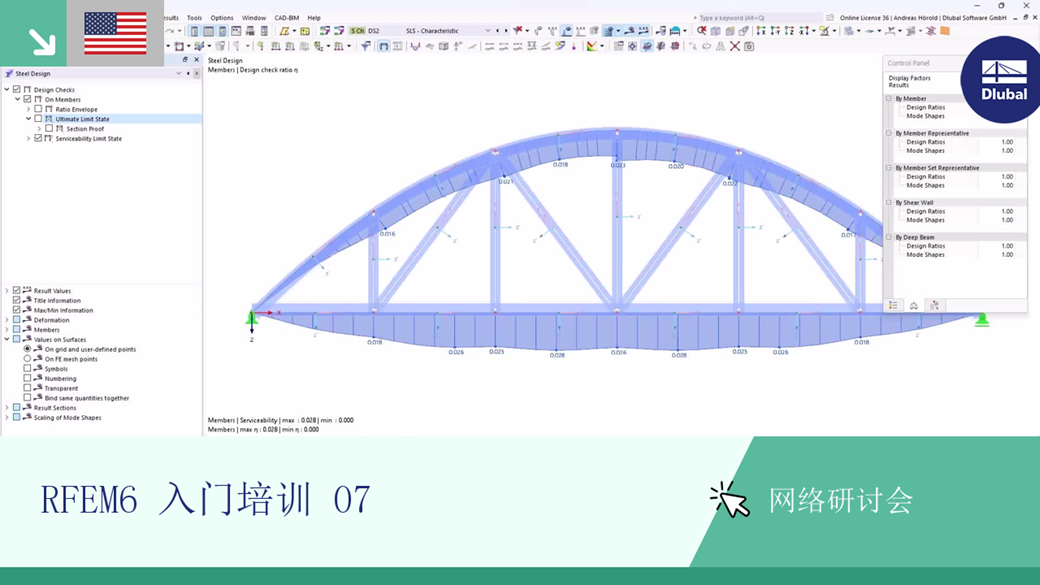This screenshot has width=1040, height=585.
Task: Select the view in X direction icon
Action: point(761,31)
